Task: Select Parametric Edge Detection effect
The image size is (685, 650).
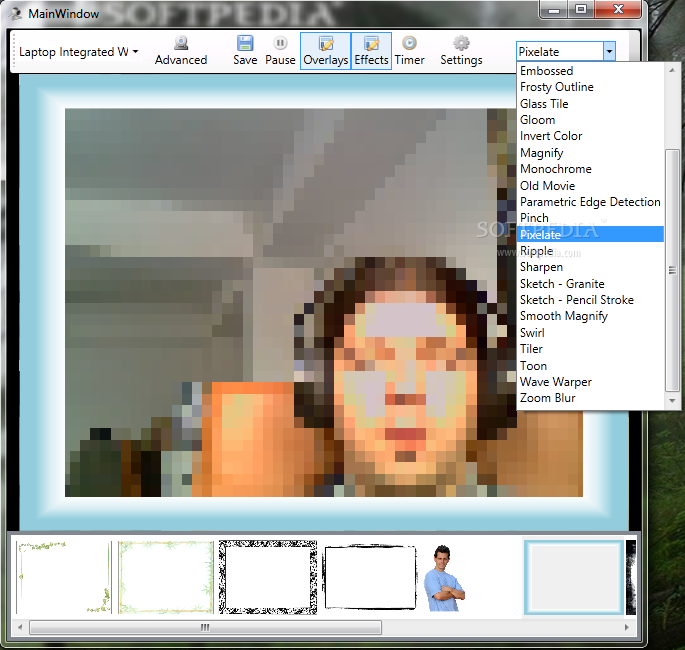Action: point(590,201)
